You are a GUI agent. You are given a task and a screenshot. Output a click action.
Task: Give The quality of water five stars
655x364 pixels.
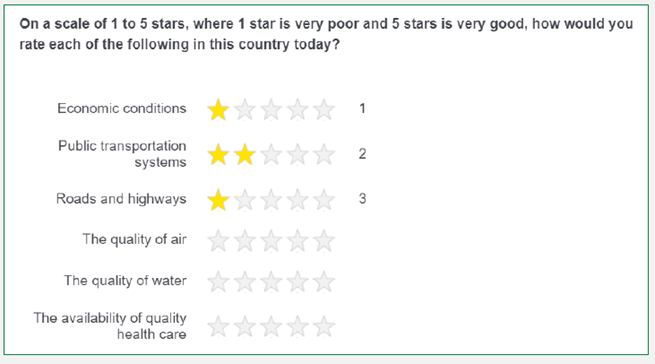coord(324,282)
